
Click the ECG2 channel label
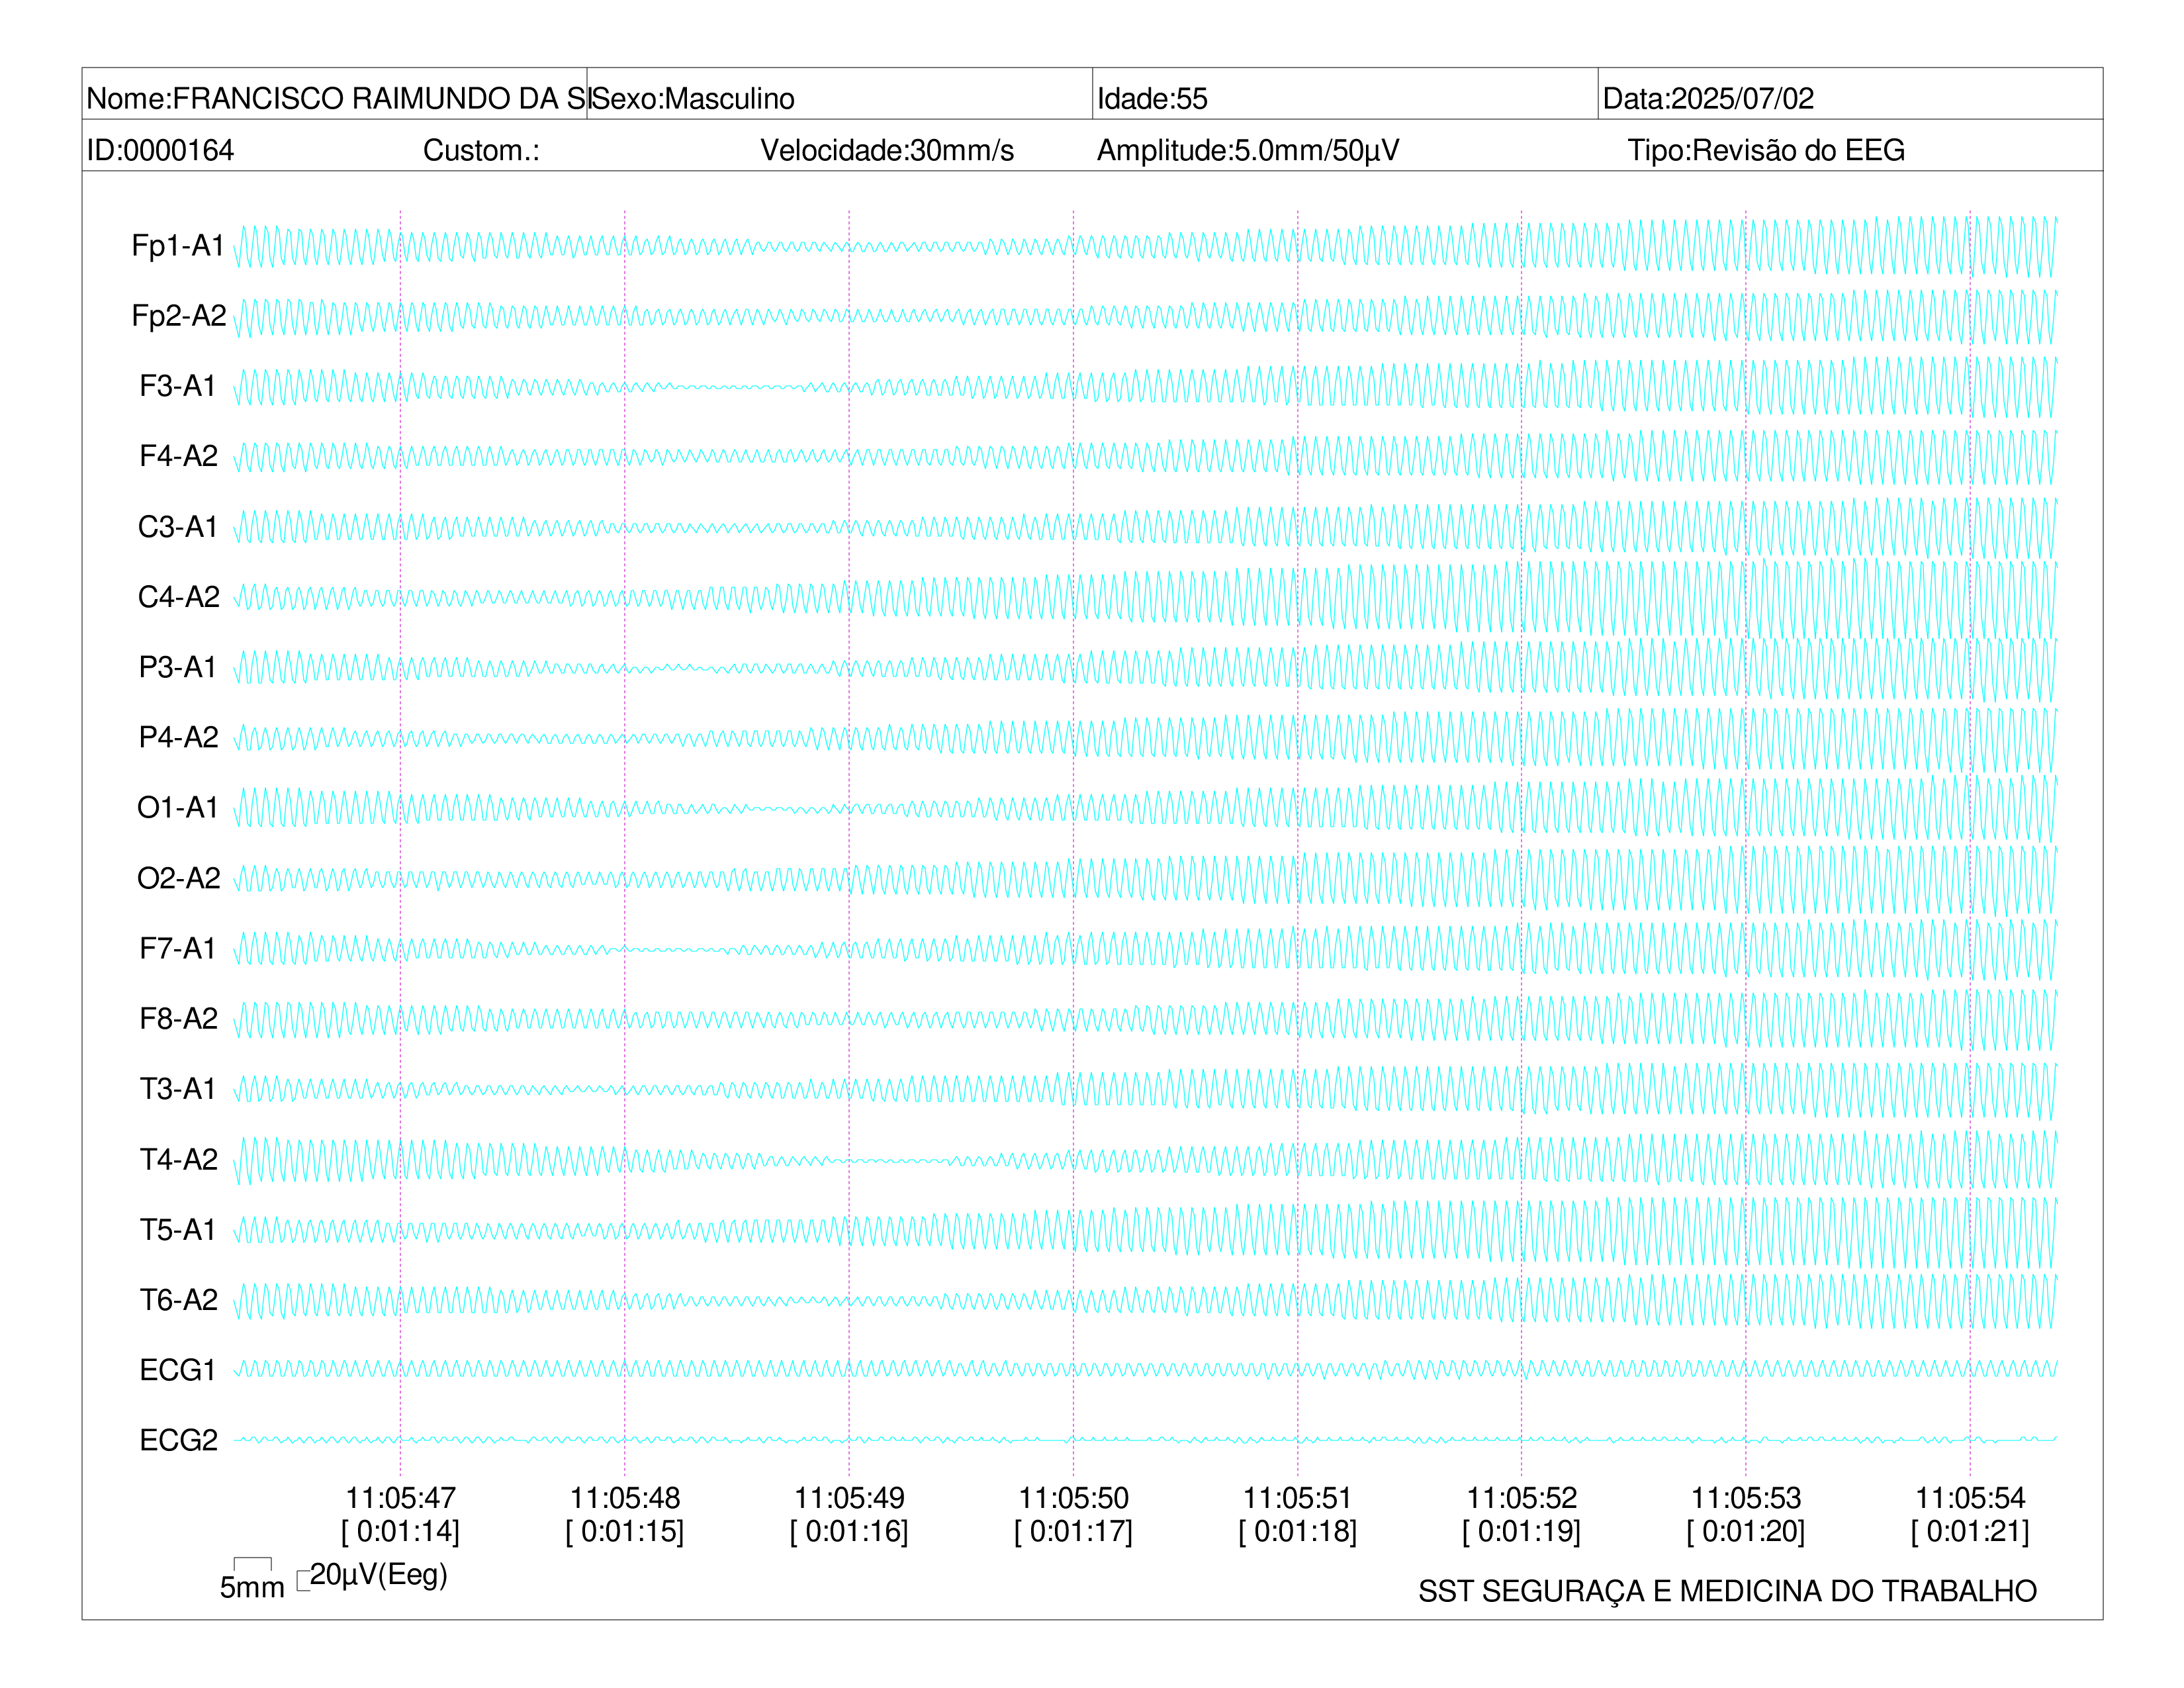coord(178,1440)
